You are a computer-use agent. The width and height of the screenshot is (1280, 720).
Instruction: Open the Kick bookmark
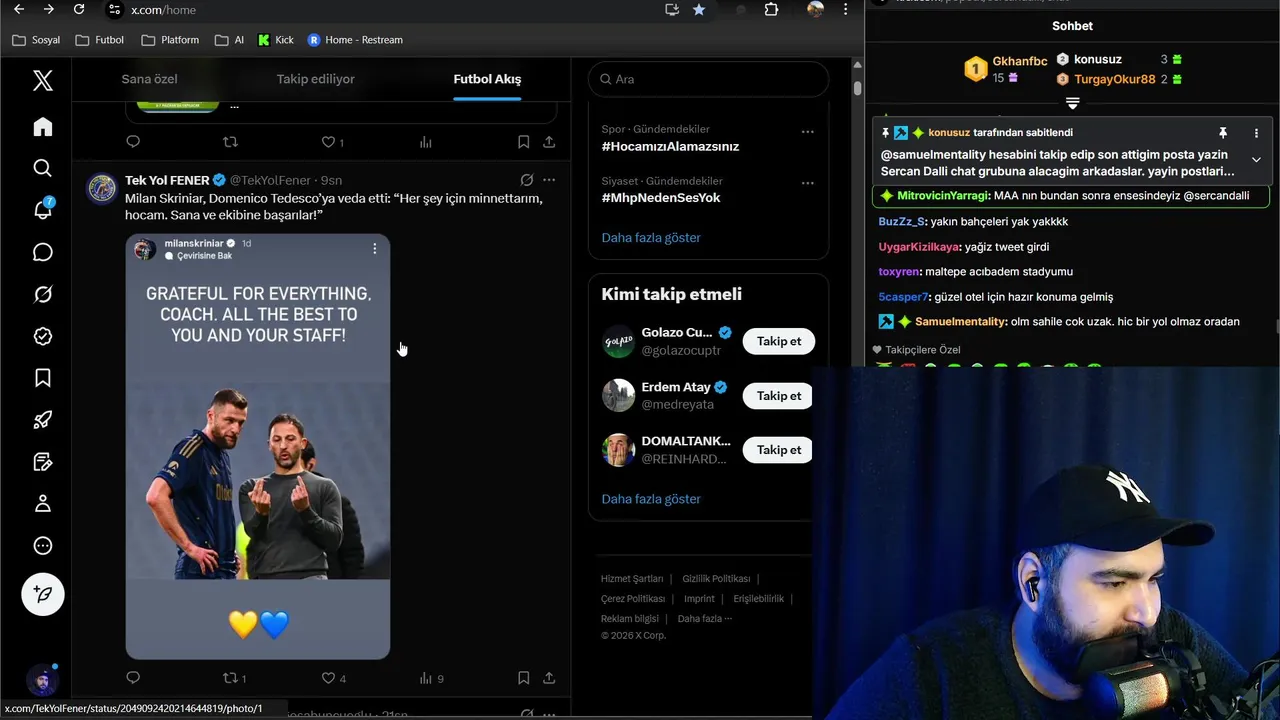[276, 40]
